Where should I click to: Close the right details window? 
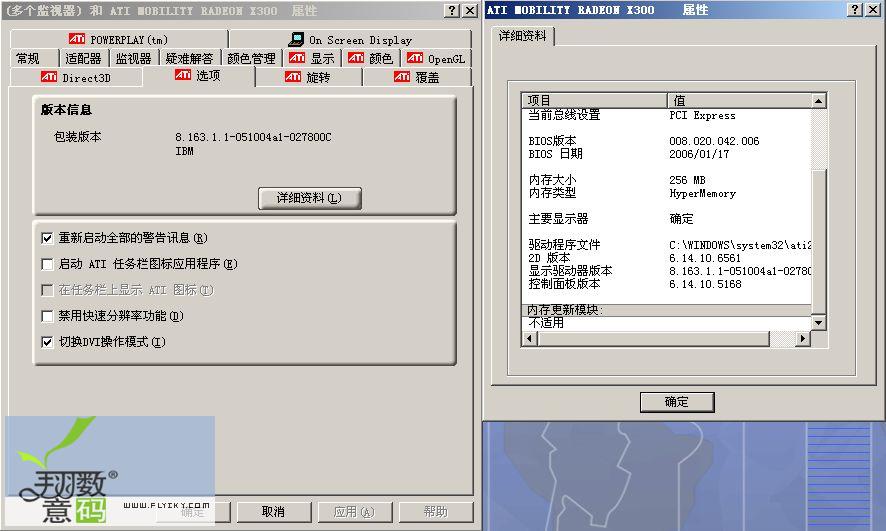click(872, 10)
